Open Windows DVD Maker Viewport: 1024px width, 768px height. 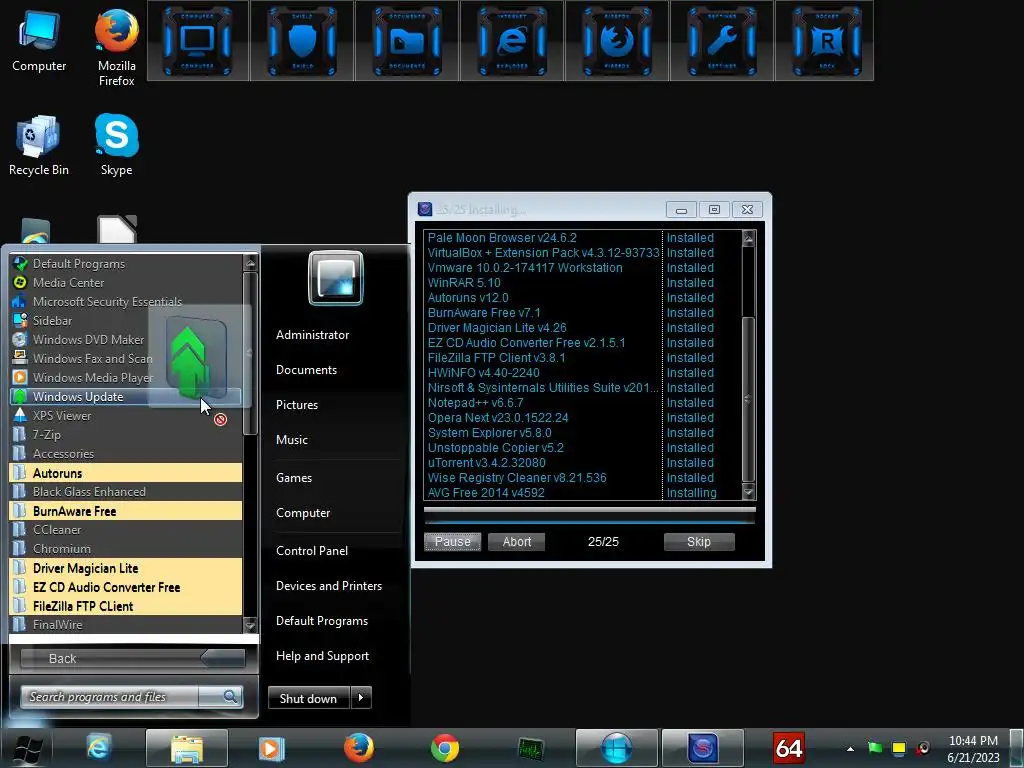(x=125, y=340)
